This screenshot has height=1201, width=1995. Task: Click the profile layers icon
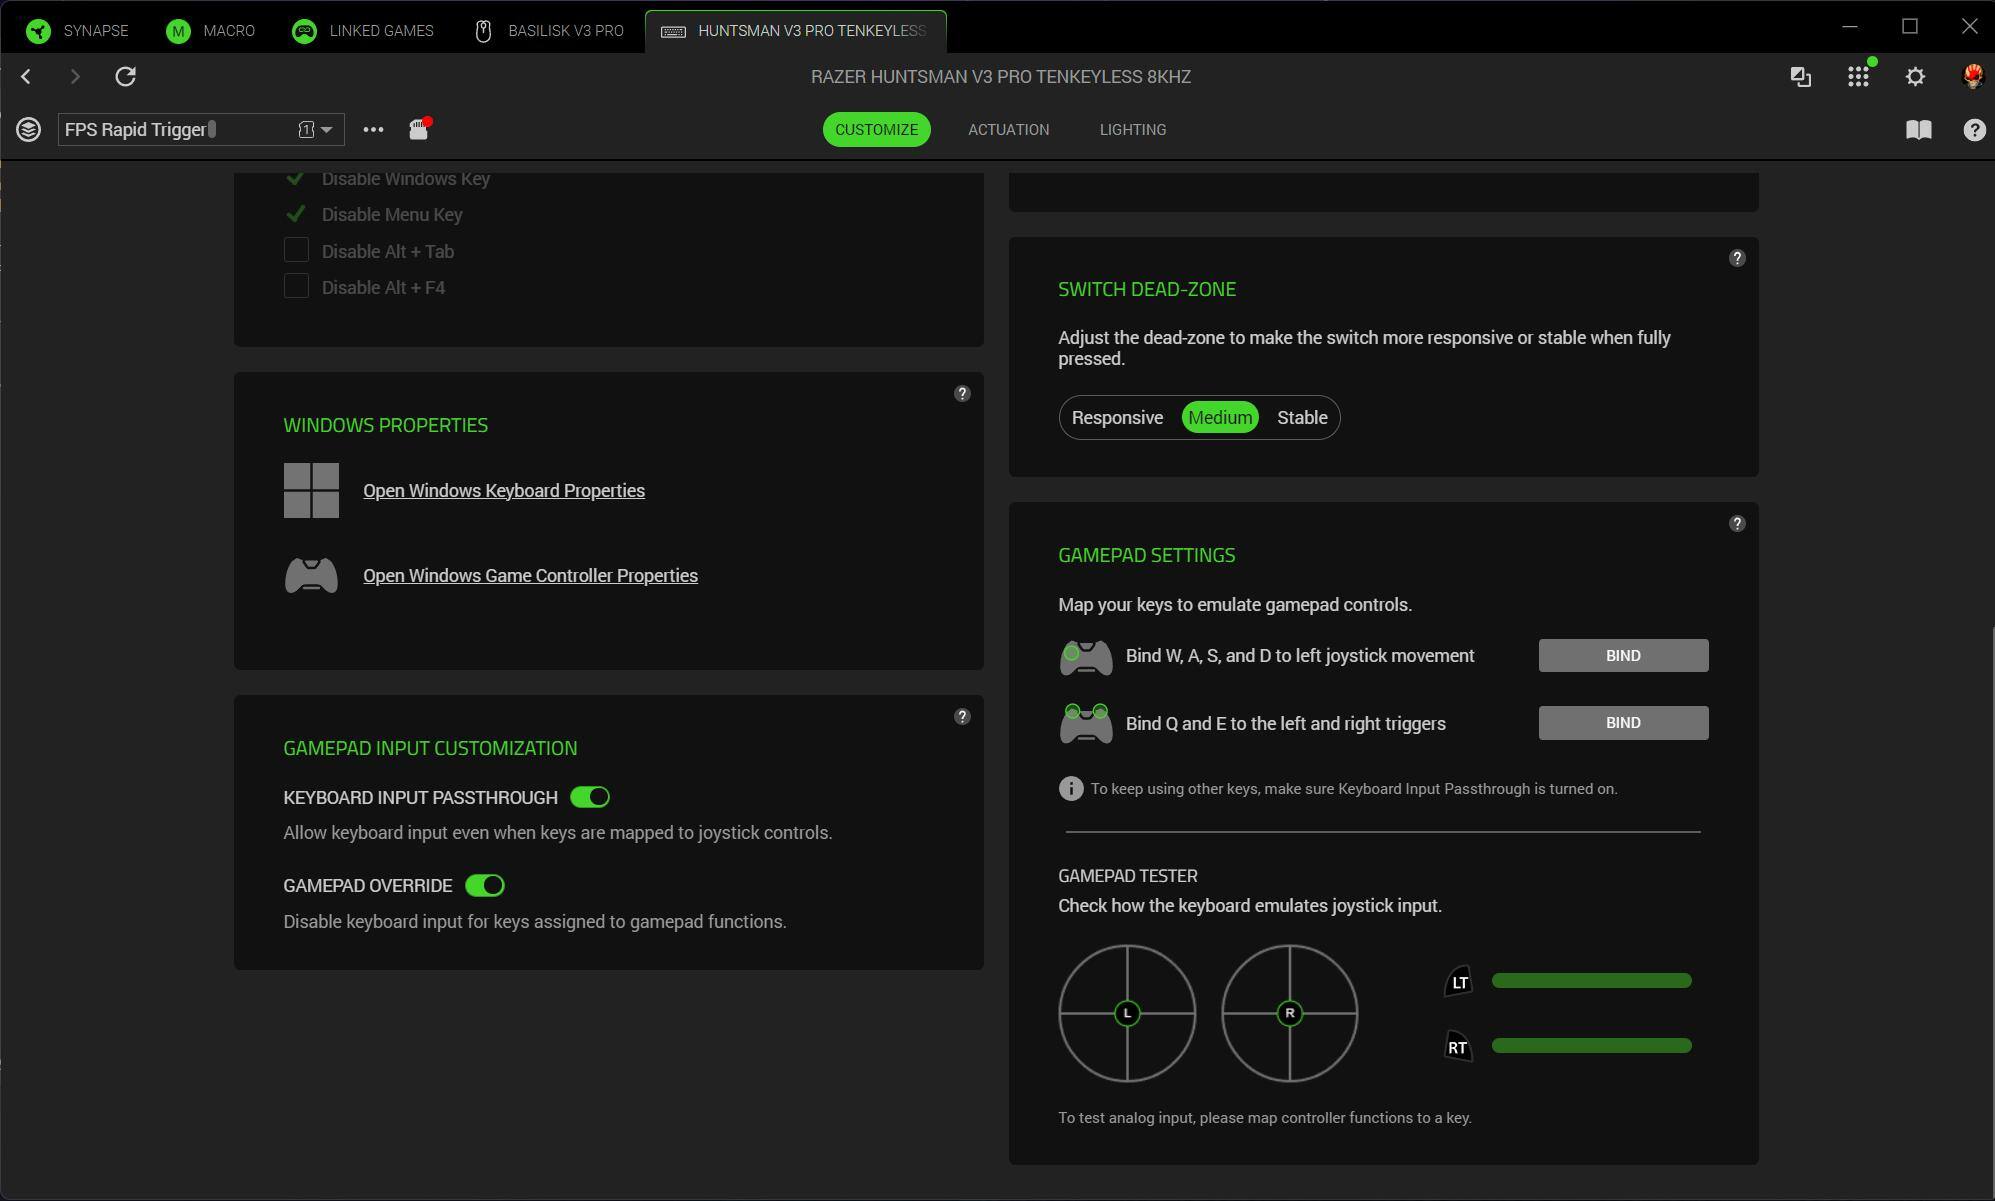[28, 129]
